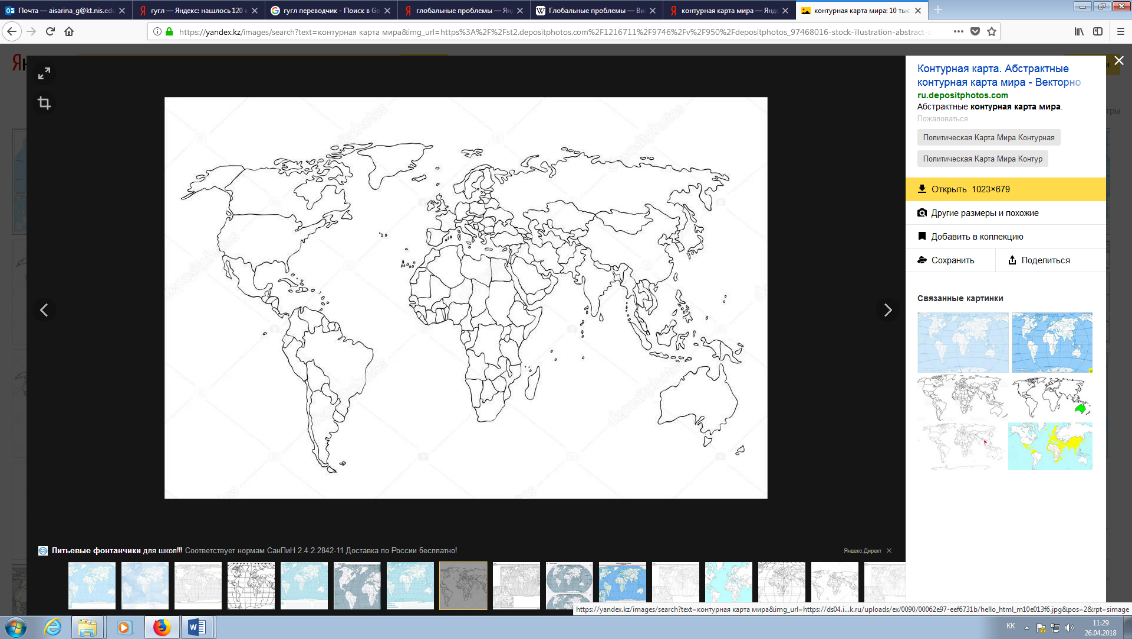Select tag Политическая Карта Мира Контурная
Screen dimensions: 1132x639
(988, 137)
